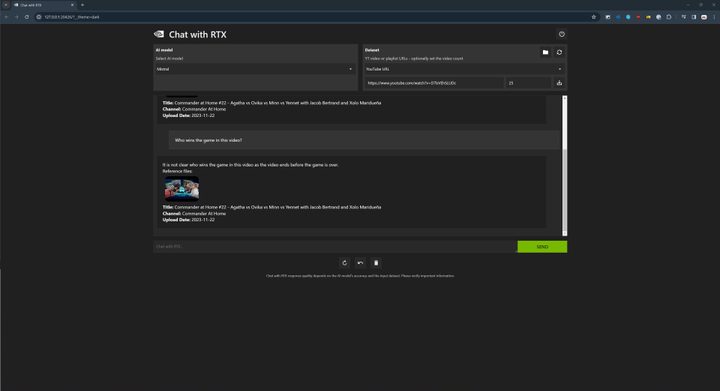This screenshot has width=720, height=391.
Task: Open the browser three-dot menu
Action: pyautogui.click(x=714, y=17)
